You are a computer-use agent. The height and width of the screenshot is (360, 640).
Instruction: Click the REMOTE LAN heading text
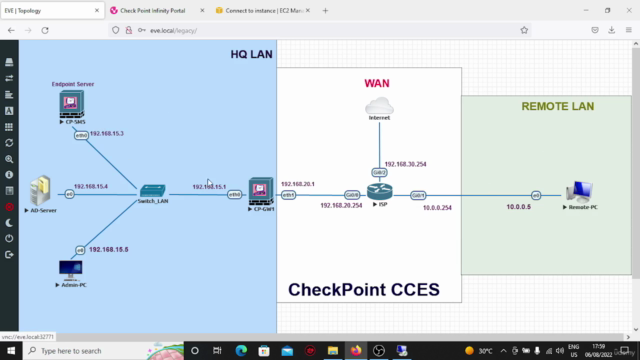(558, 107)
